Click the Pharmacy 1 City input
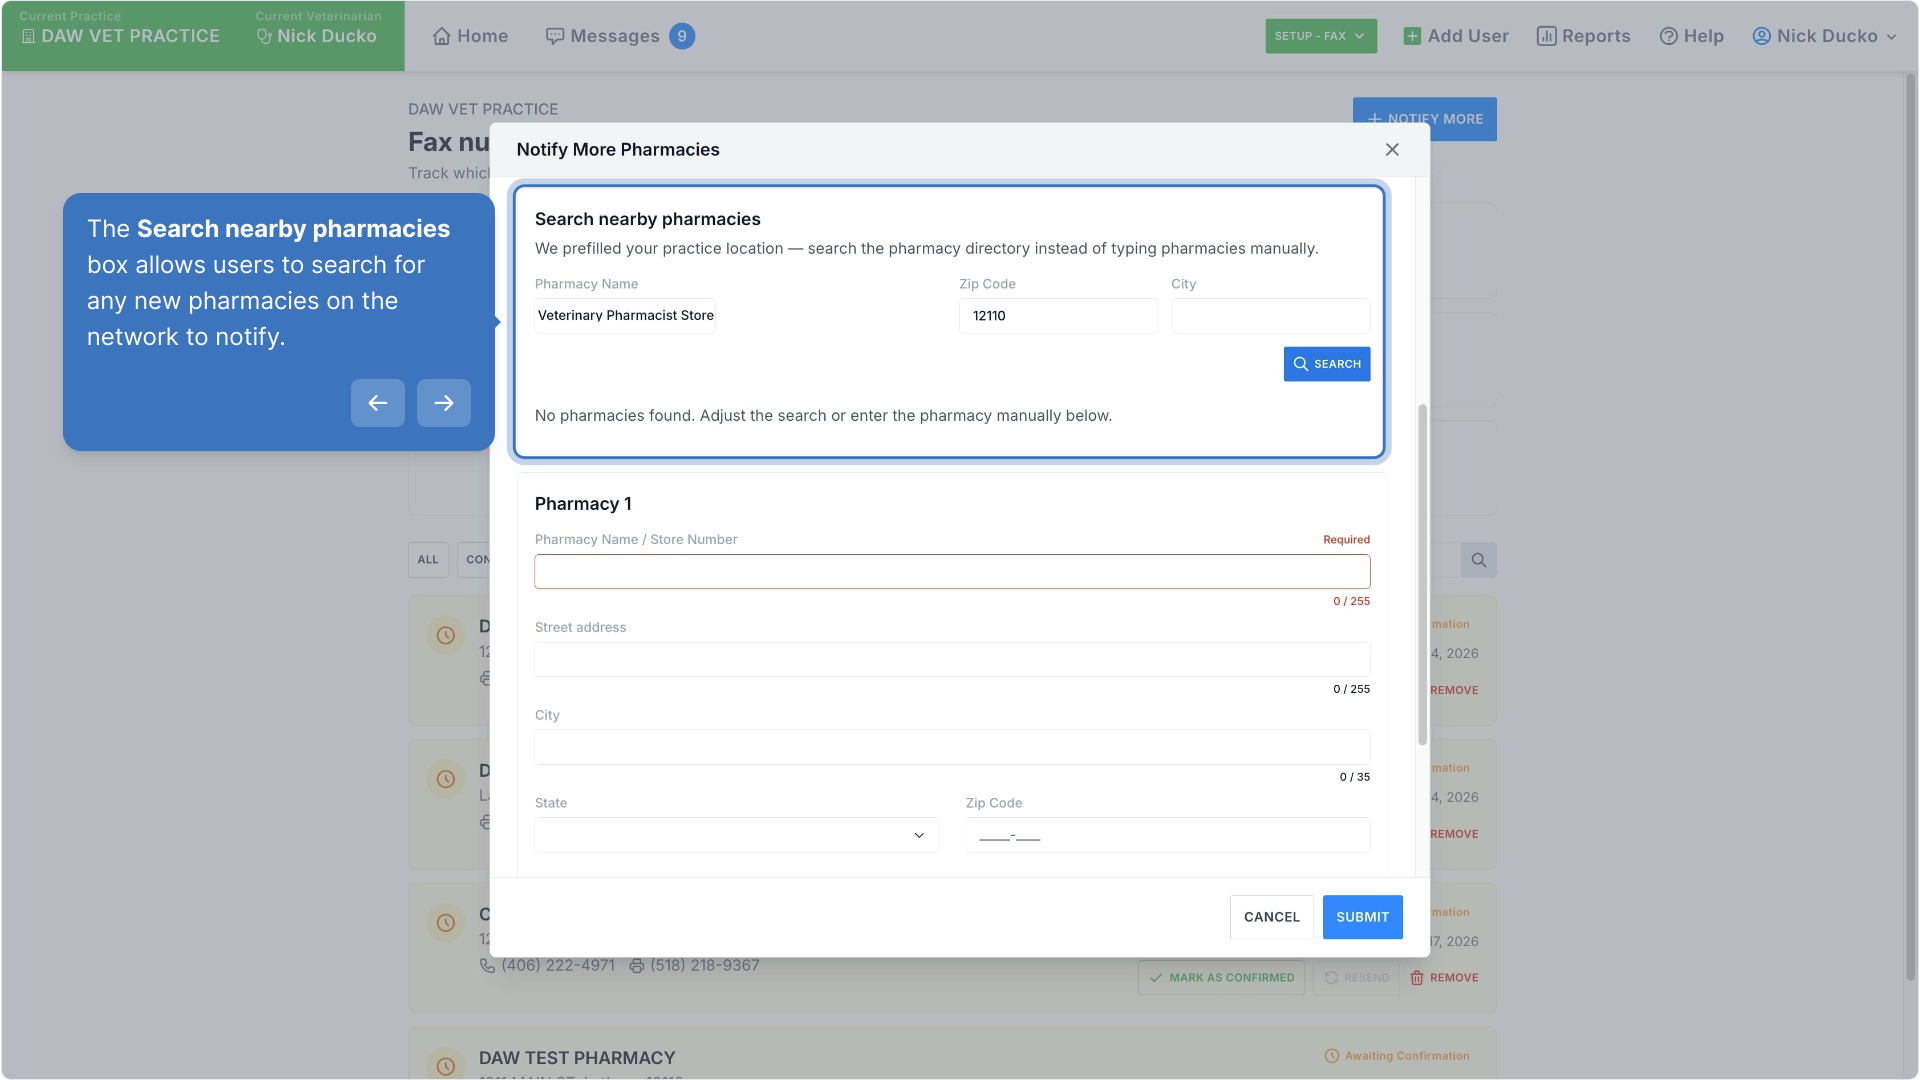This screenshot has height=1080, width=1920. [952, 748]
